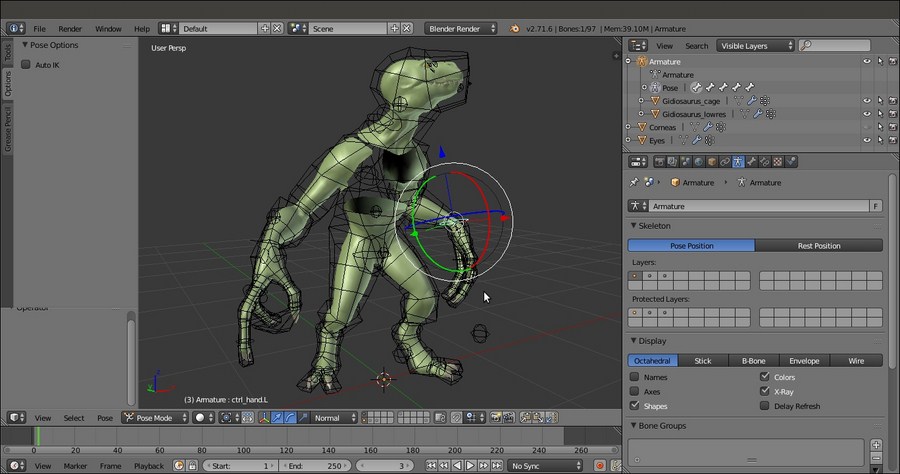The height and width of the screenshot is (474, 900).
Task: Open the Marker menu in timeline
Action: (x=75, y=466)
